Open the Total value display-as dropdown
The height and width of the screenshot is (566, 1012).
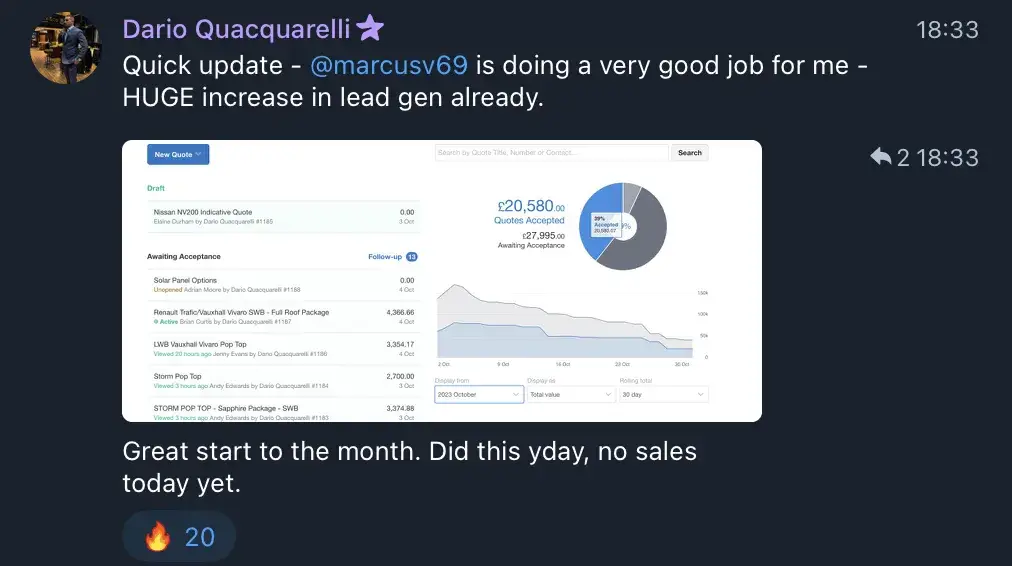click(x=571, y=395)
